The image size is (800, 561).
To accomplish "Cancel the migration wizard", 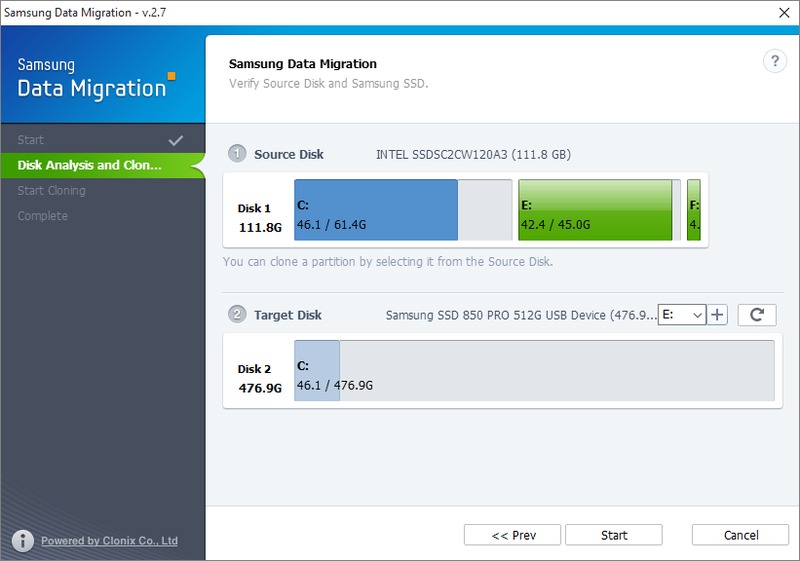I will [x=740, y=535].
